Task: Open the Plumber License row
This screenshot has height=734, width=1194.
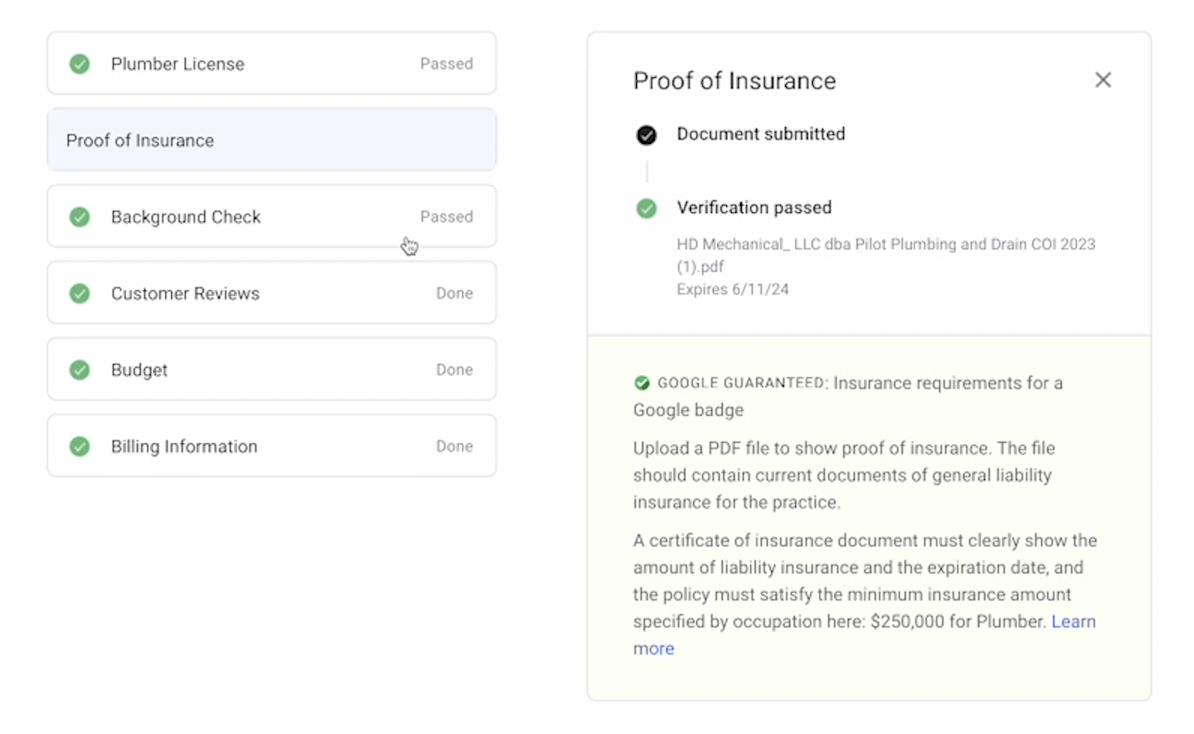Action: tap(272, 63)
